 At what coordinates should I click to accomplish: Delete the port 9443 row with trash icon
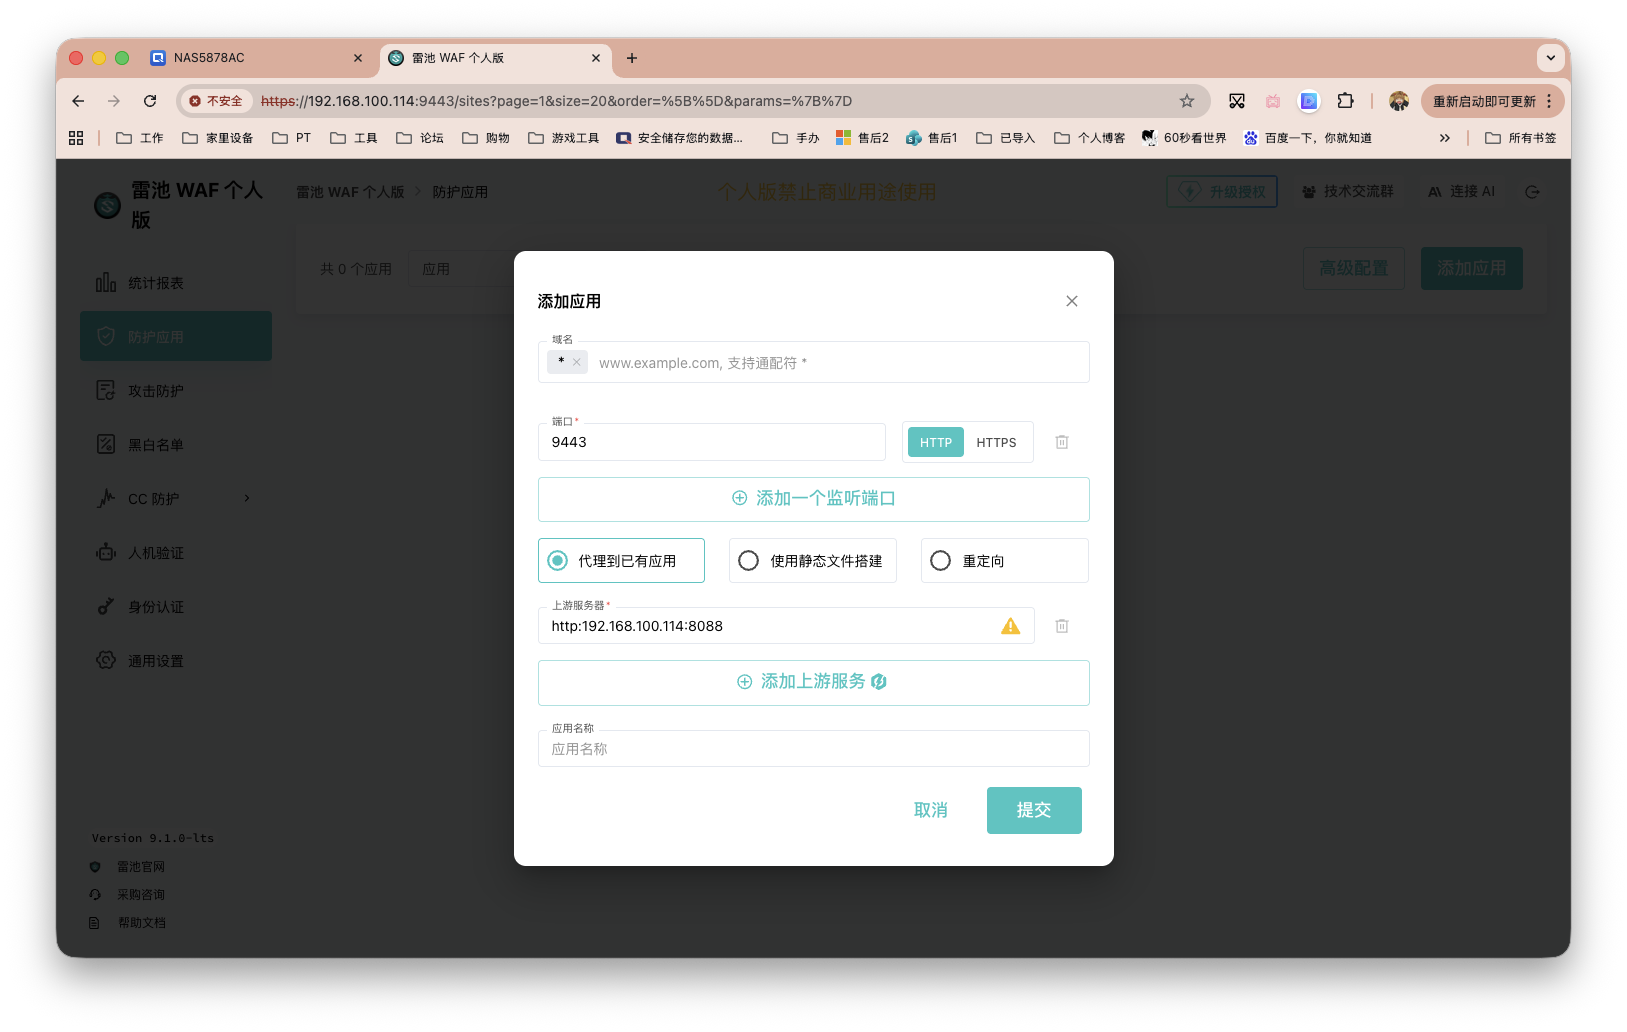tap(1062, 442)
